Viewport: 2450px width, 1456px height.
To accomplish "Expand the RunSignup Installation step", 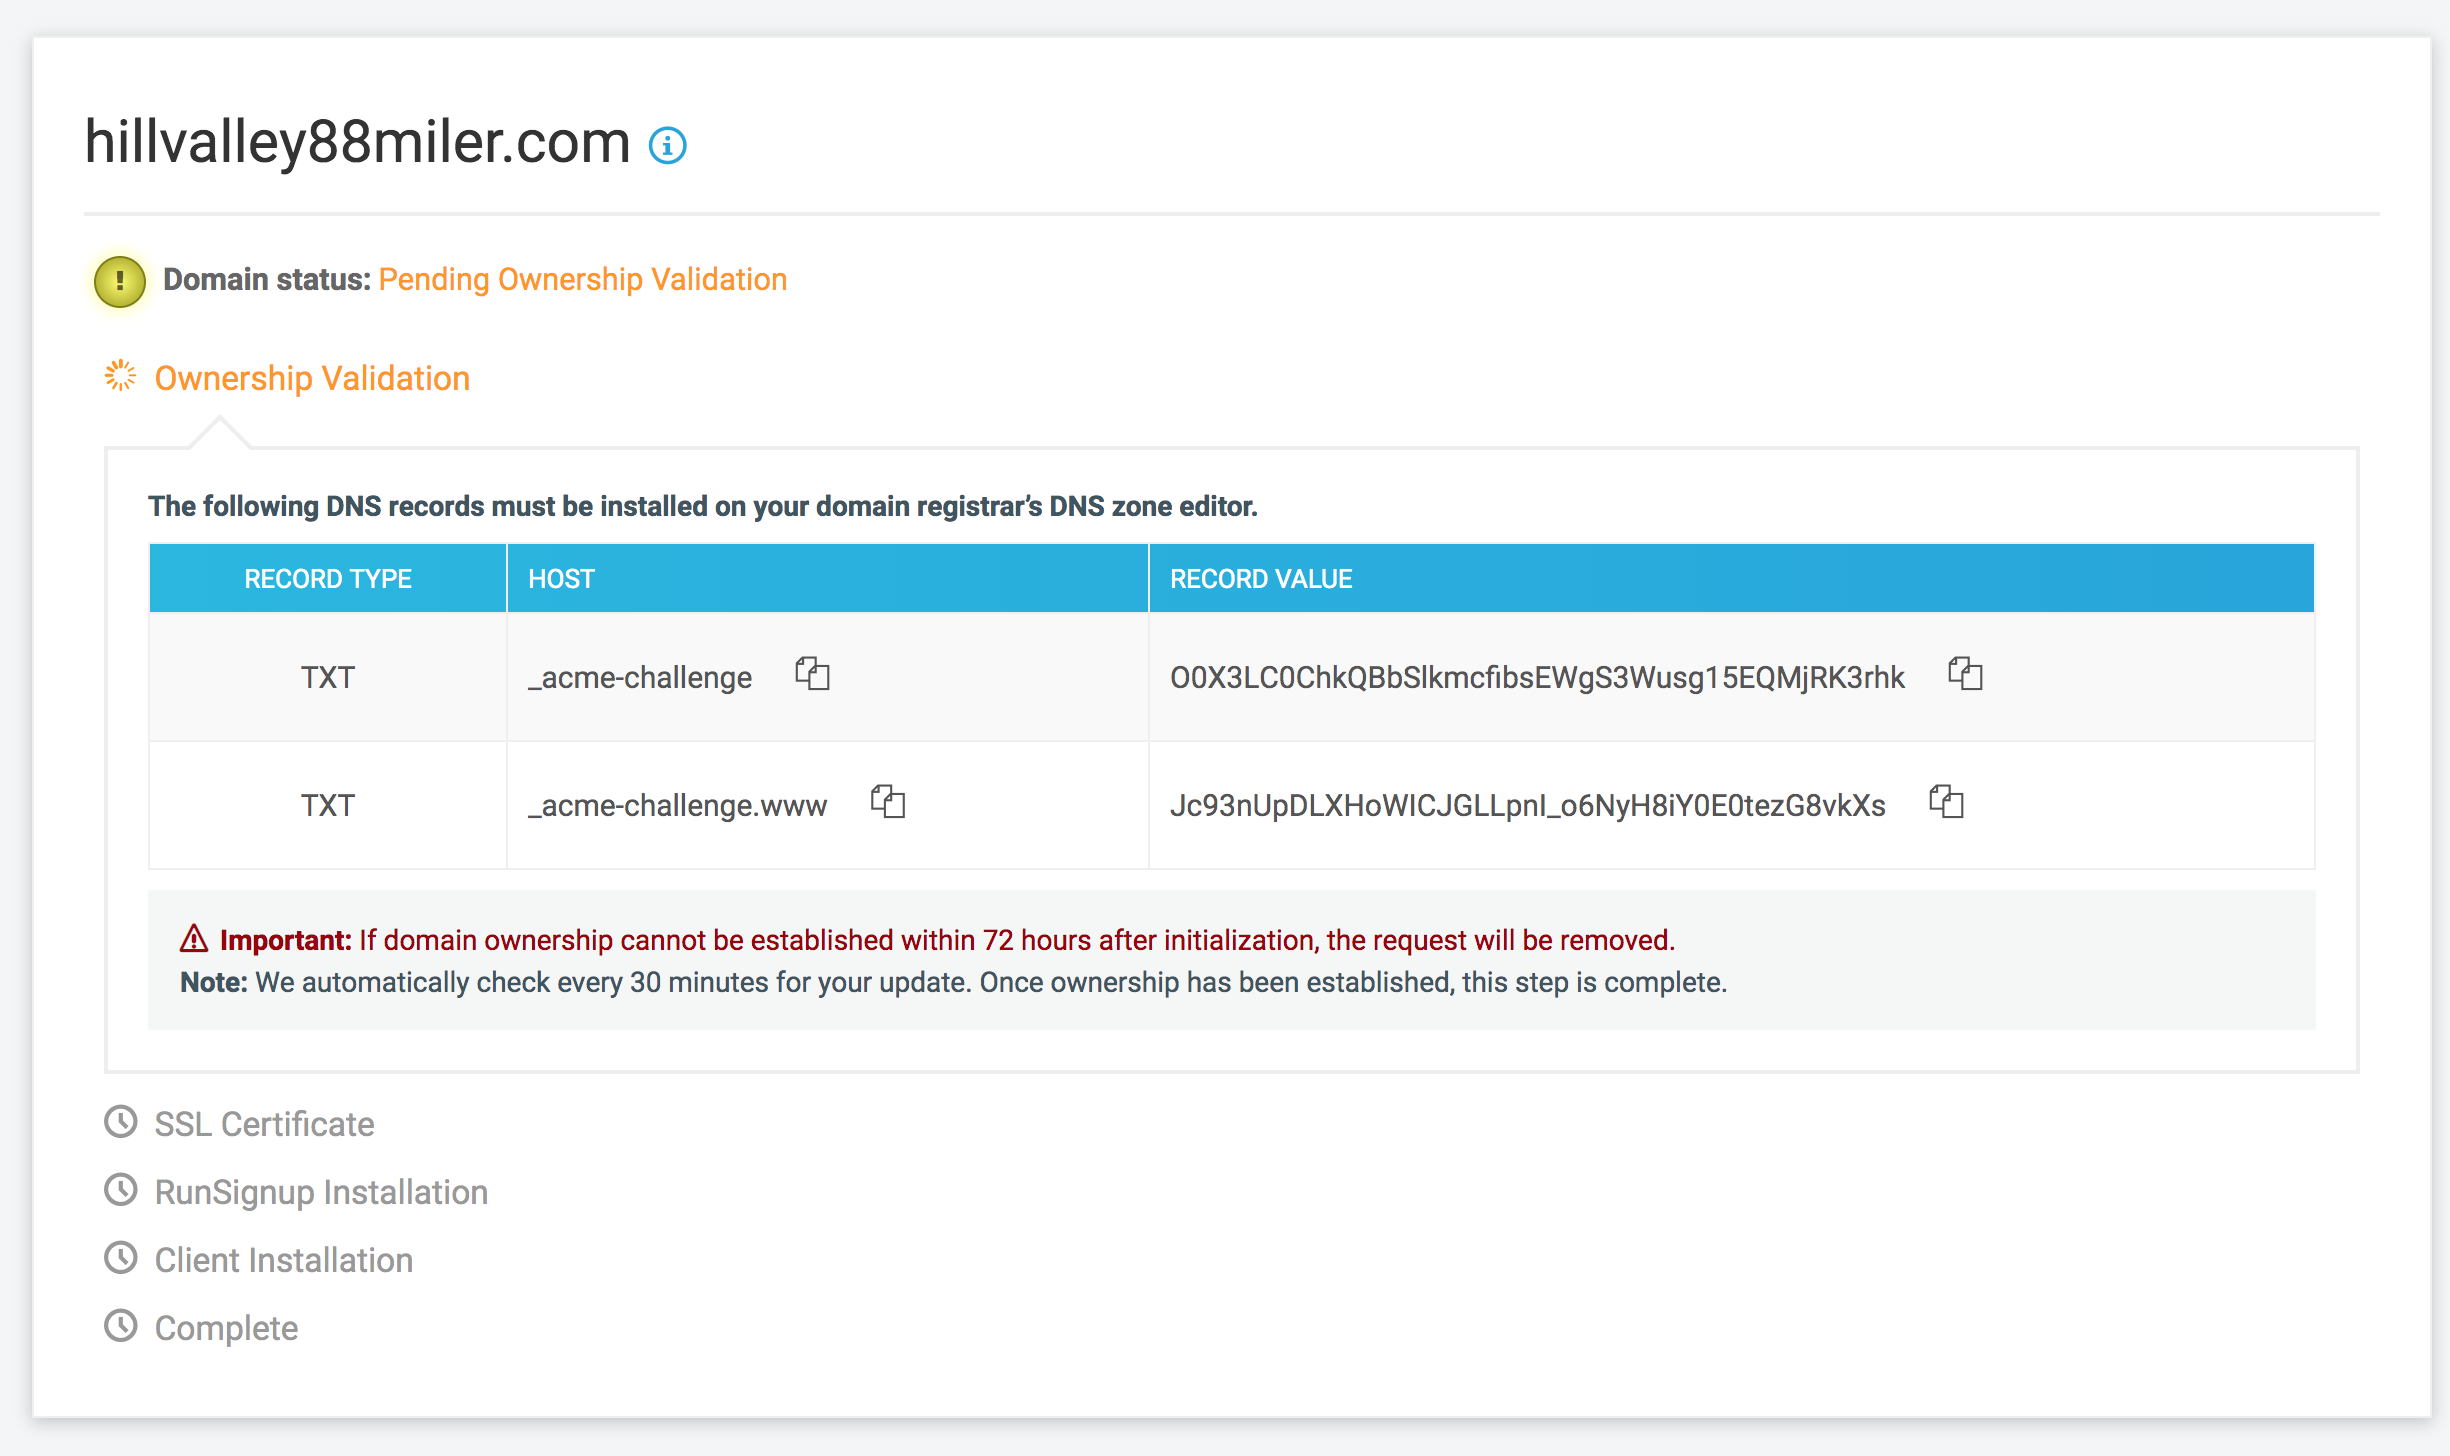I will pyautogui.click(x=321, y=1192).
